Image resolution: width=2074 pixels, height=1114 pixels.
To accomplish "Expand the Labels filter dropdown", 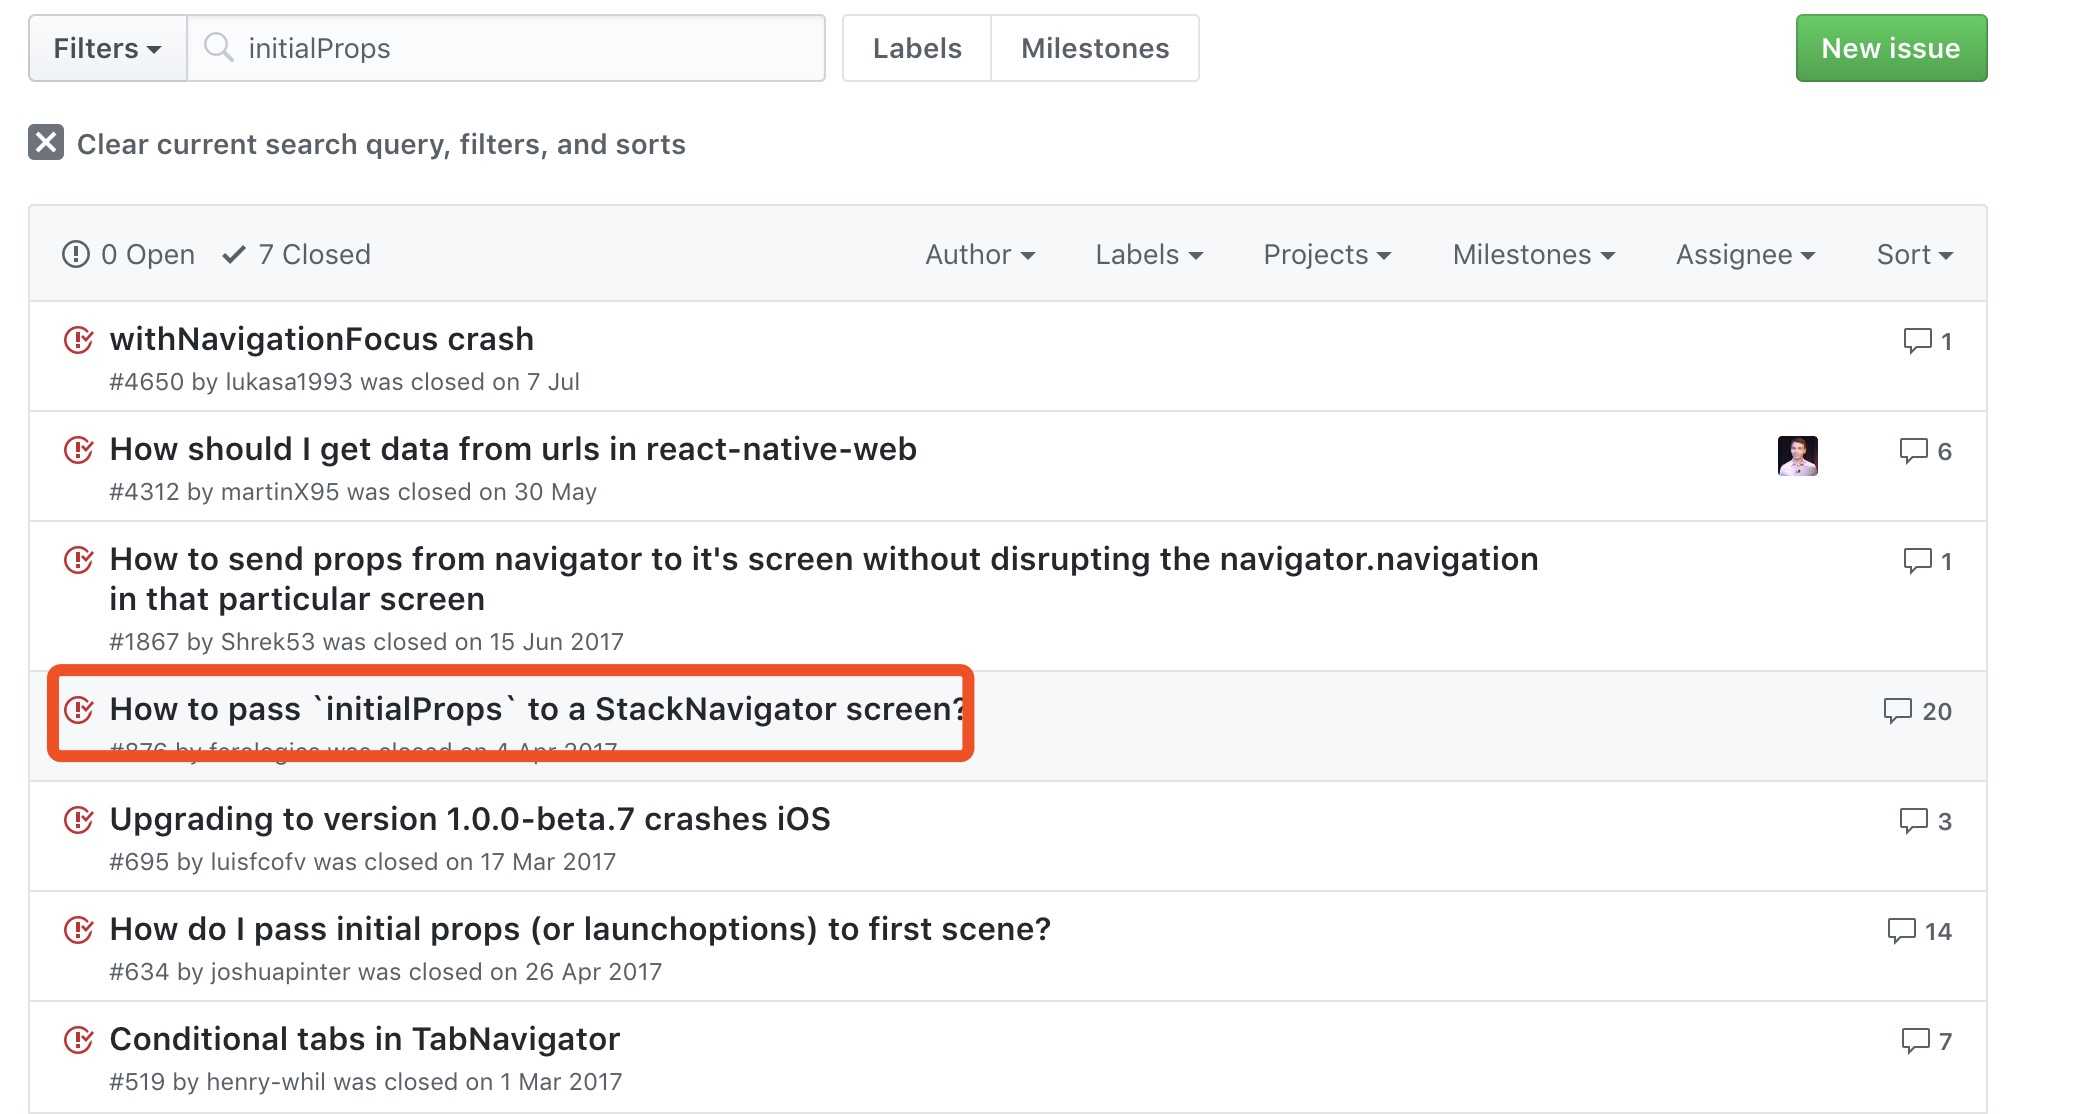I will (1148, 252).
